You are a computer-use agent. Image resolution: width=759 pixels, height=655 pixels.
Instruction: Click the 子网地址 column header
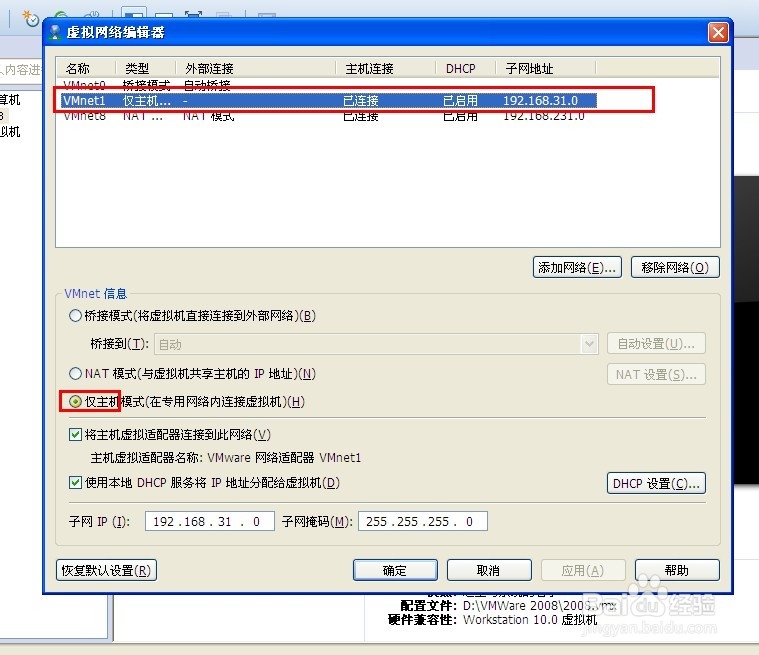tap(546, 68)
